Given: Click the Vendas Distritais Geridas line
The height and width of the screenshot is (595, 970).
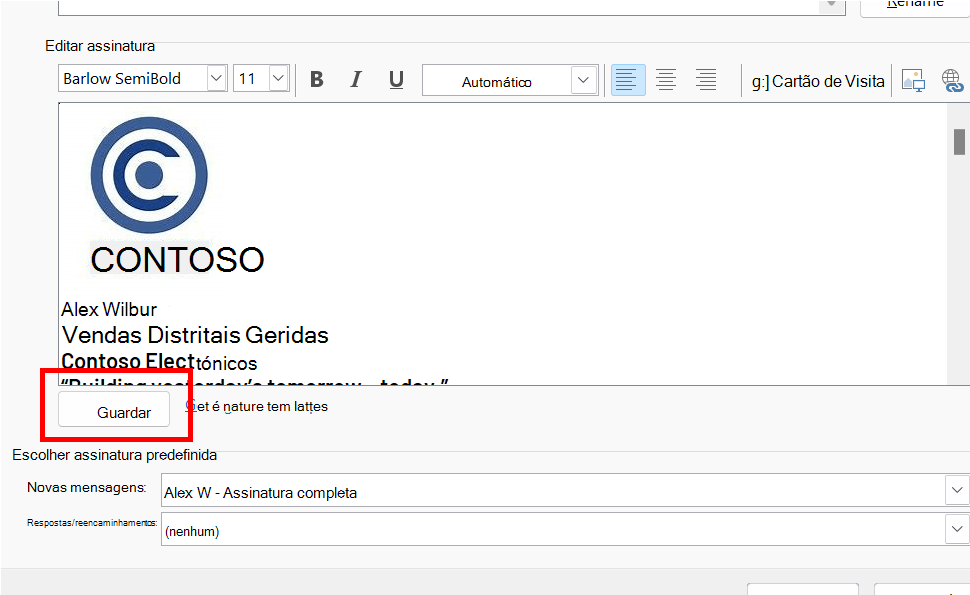Looking at the screenshot, I should [x=195, y=335].
